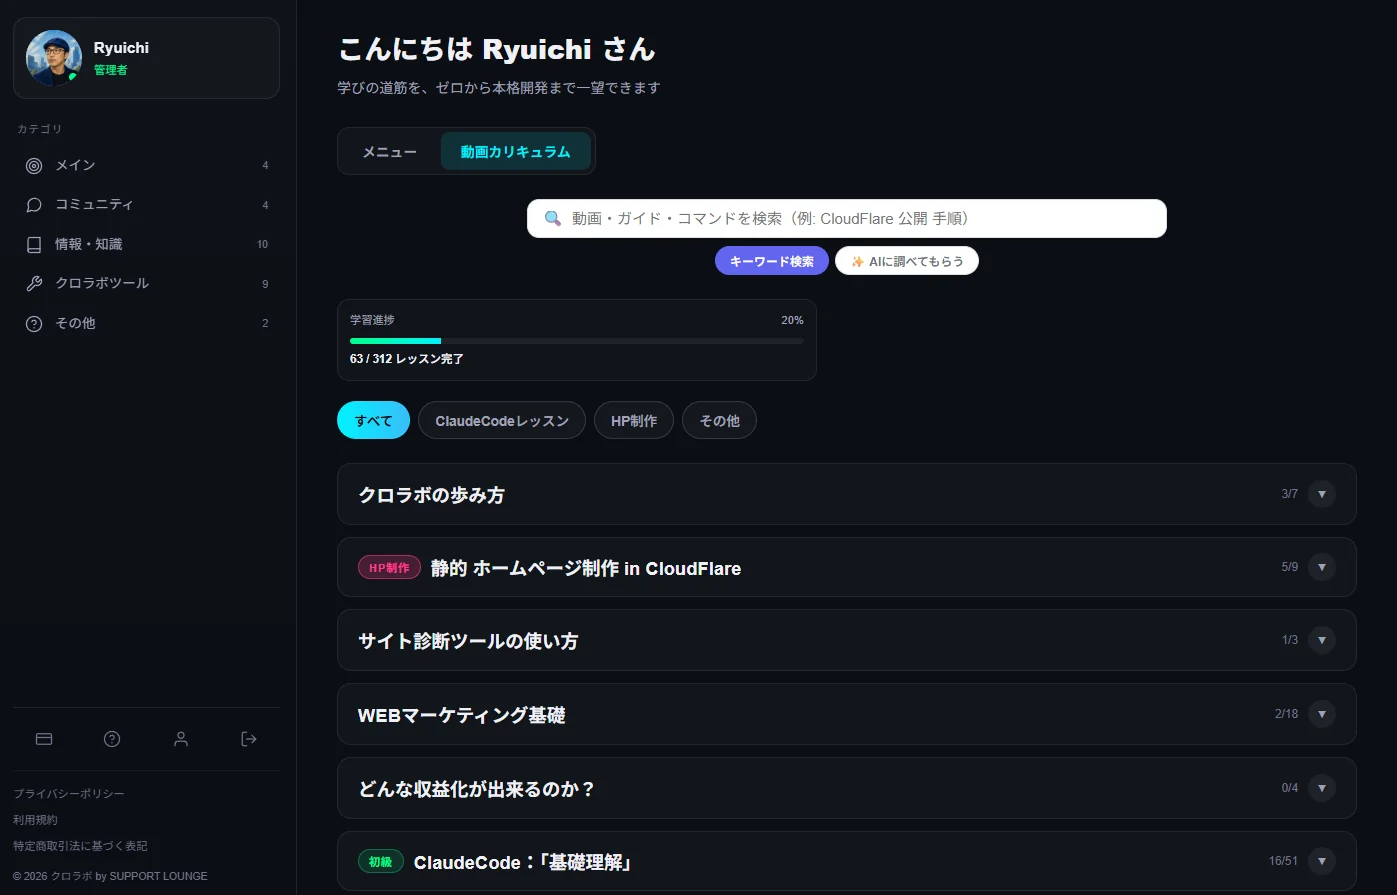Open the メイン category in sidebar

pyautogui.click(x=148, y=165)
